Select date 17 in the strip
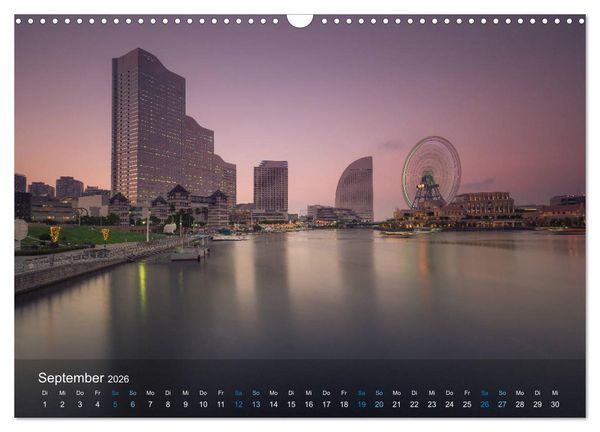600x432 pixels. [x=326, y=404]
